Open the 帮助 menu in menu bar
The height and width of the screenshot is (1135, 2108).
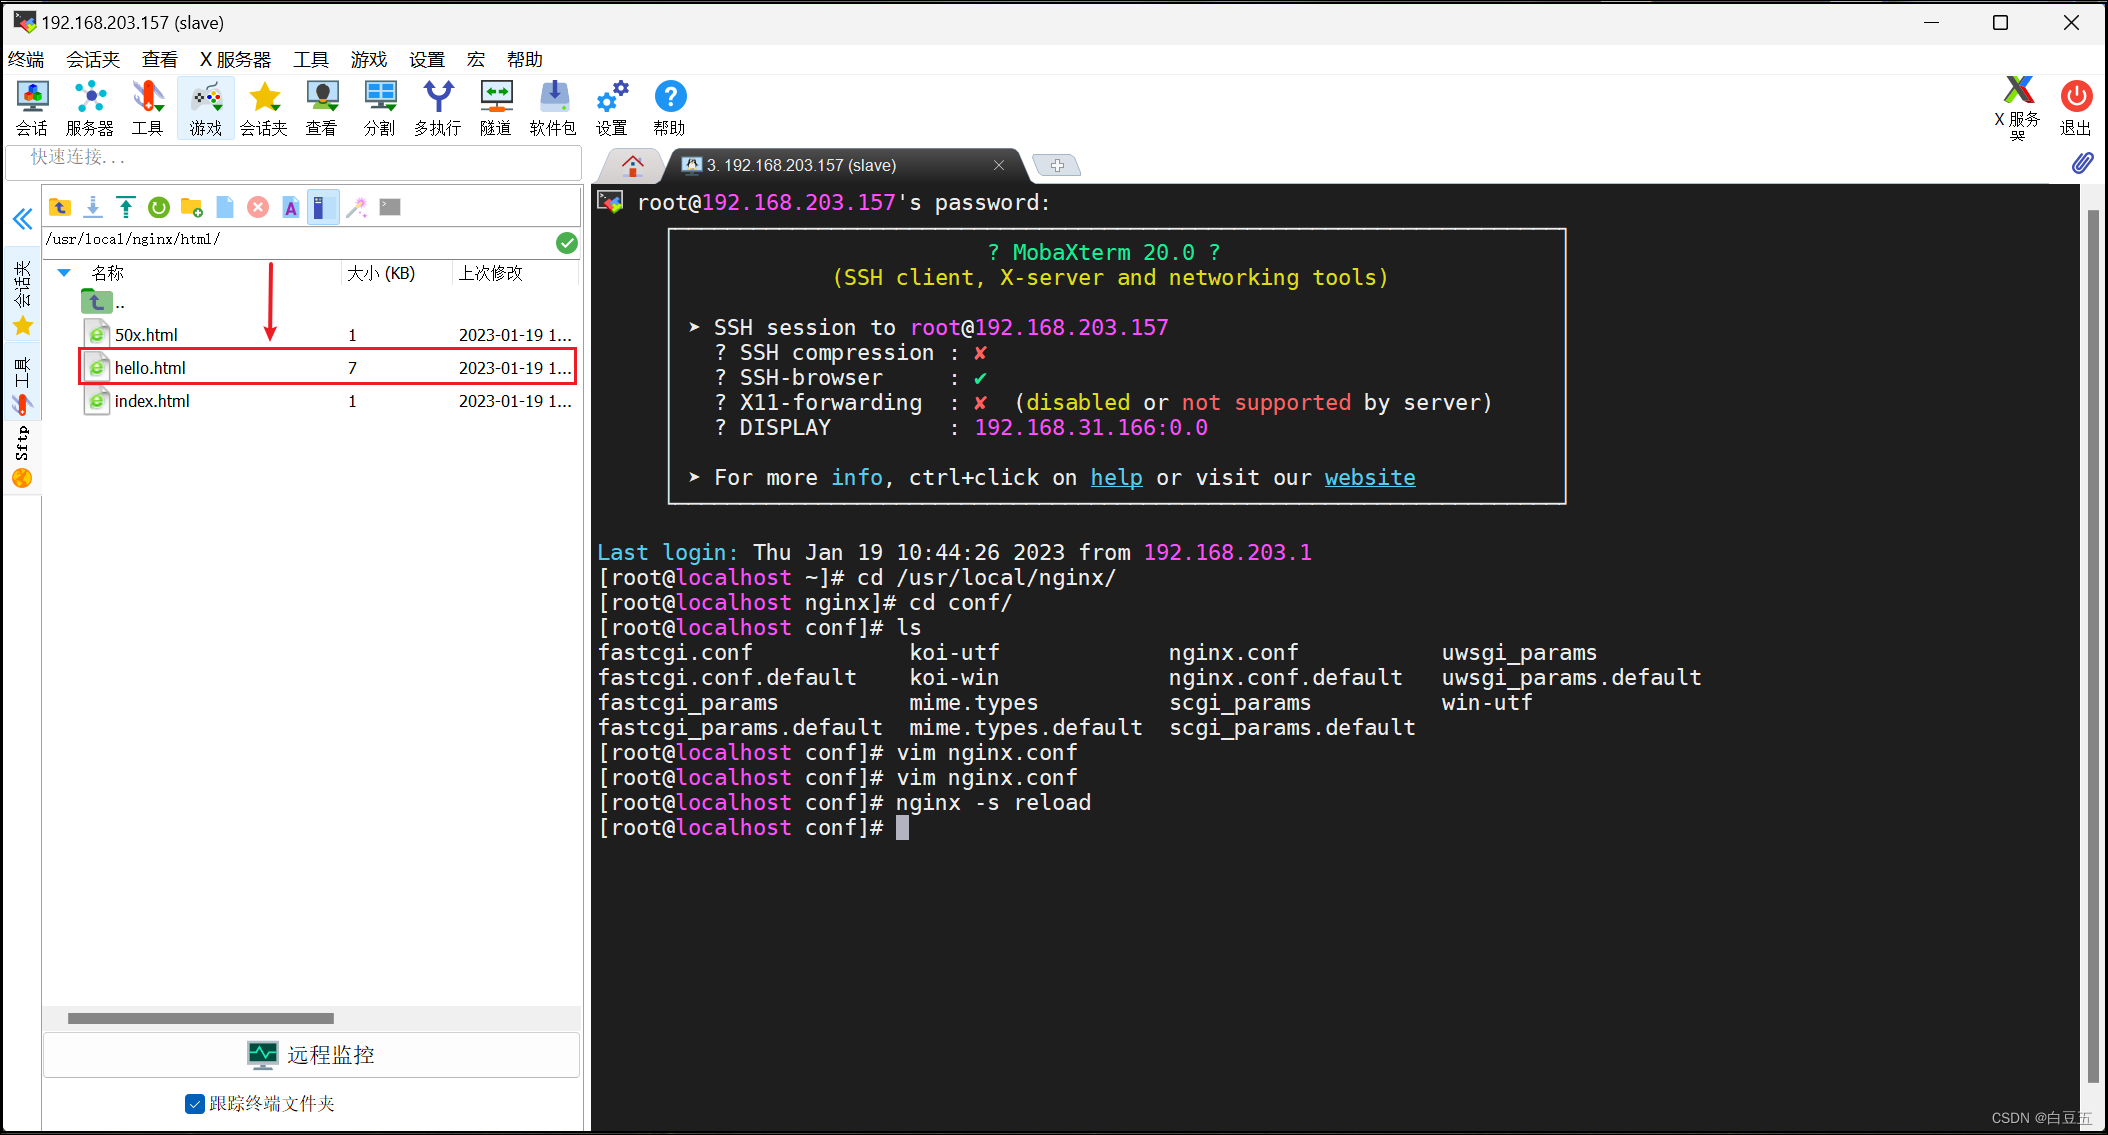pyautogui.click(x=525, y=59)
